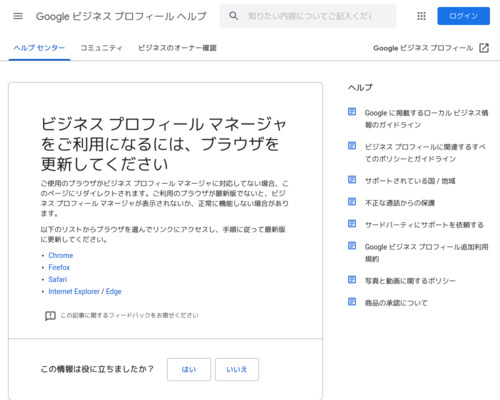The height and width of the screenshot is (400, 500).
Task: Click article icon beside ローカル ビジネス情報のガイドライン
Action: [x=352, y=112]
